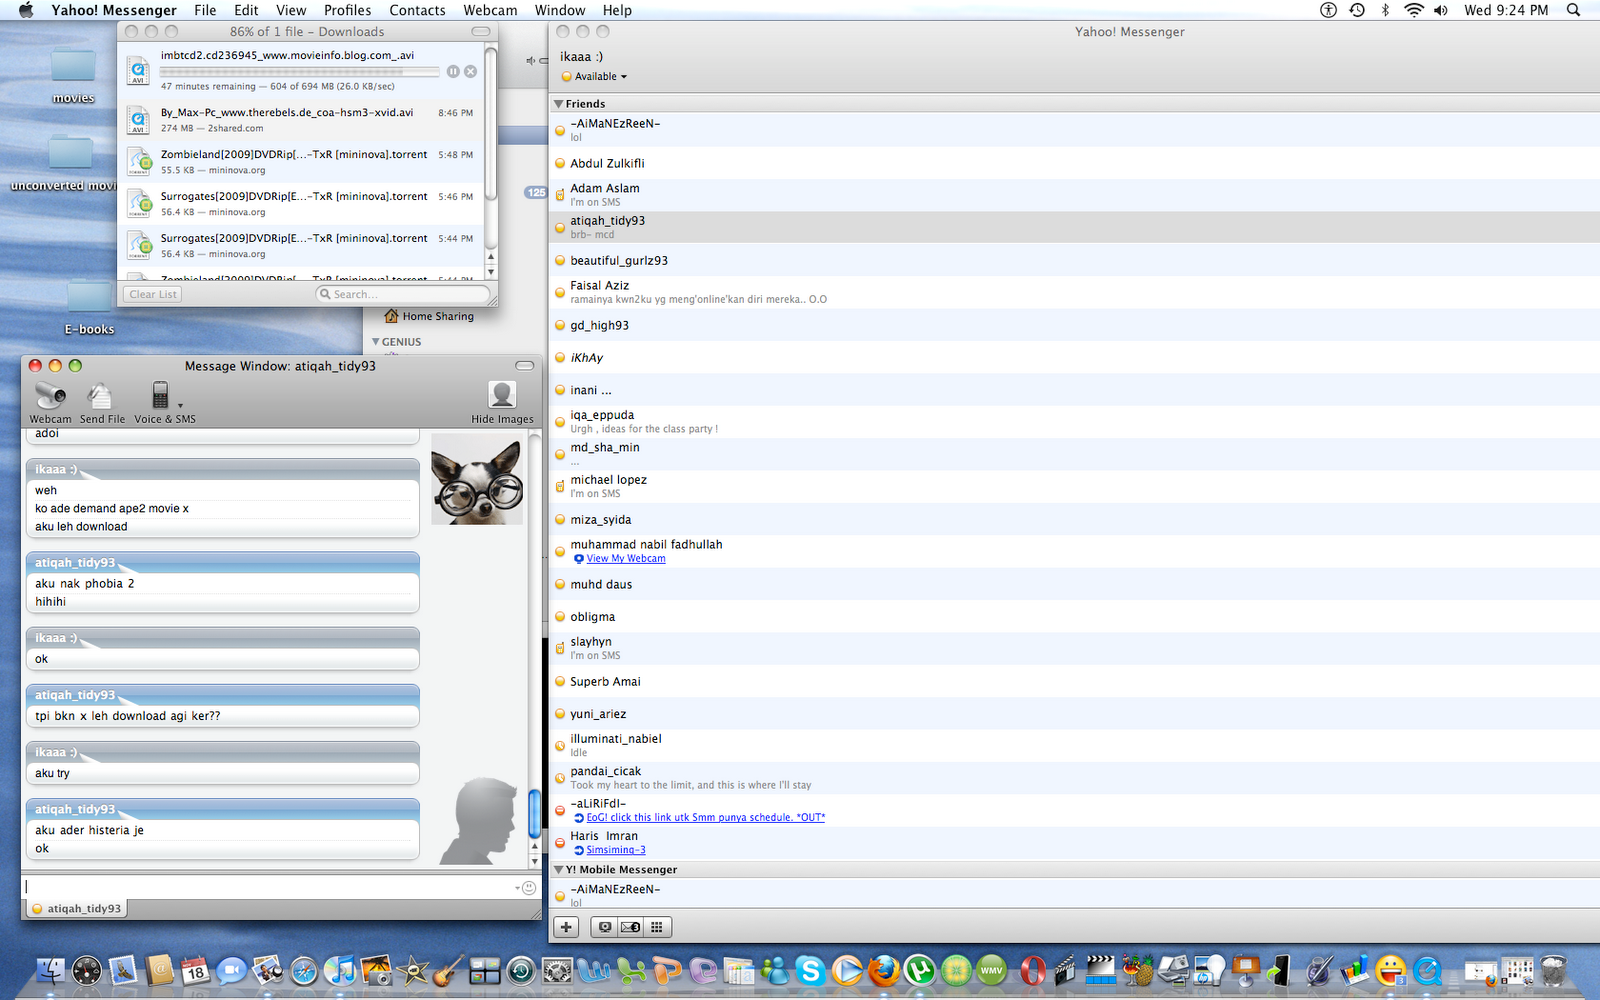Click the download progress bar for imbtcd2 AVI
This screenshot has height=1000, width=1600.
(300, 71)
